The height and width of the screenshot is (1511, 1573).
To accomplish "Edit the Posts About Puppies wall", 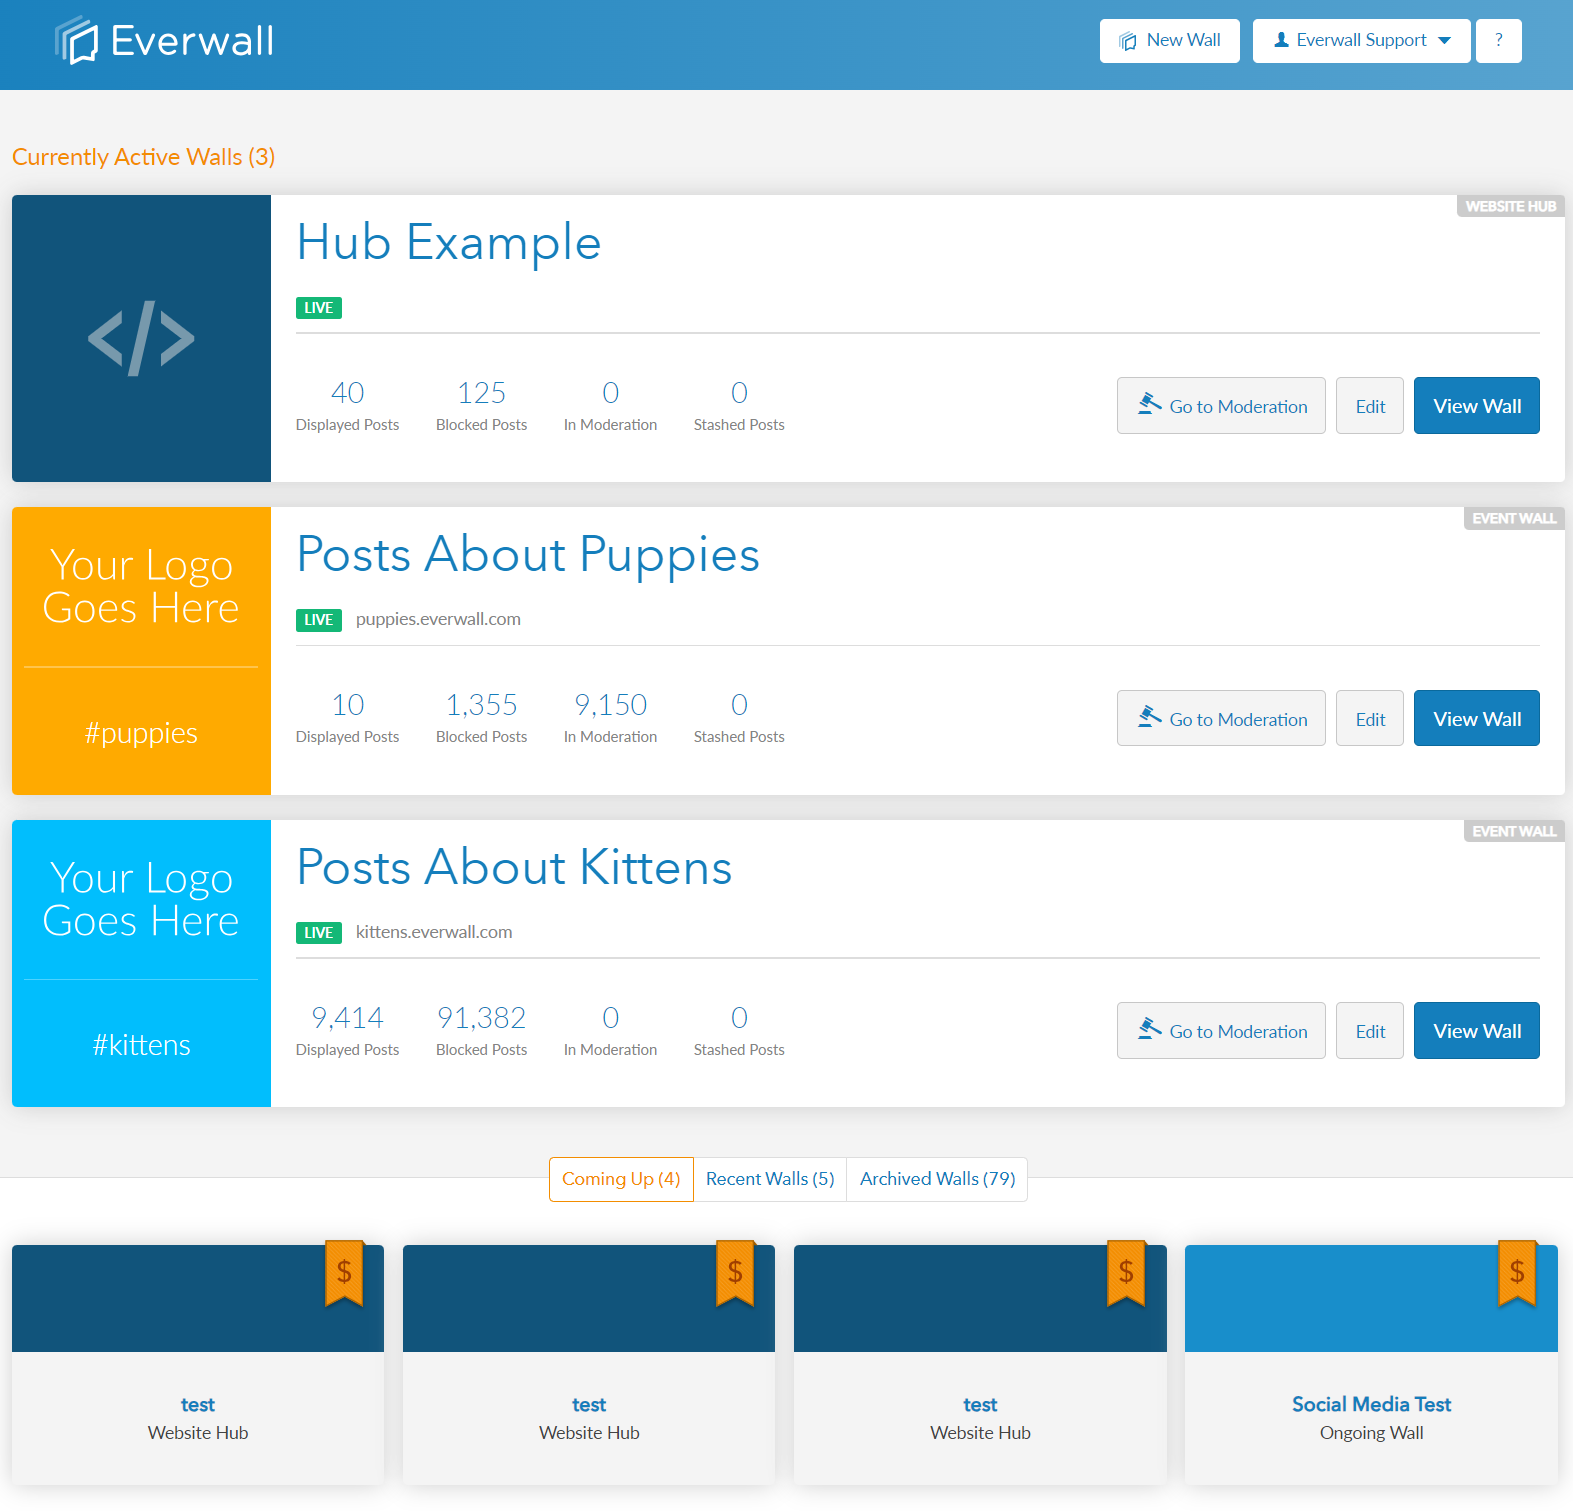I will point(1370,718).
